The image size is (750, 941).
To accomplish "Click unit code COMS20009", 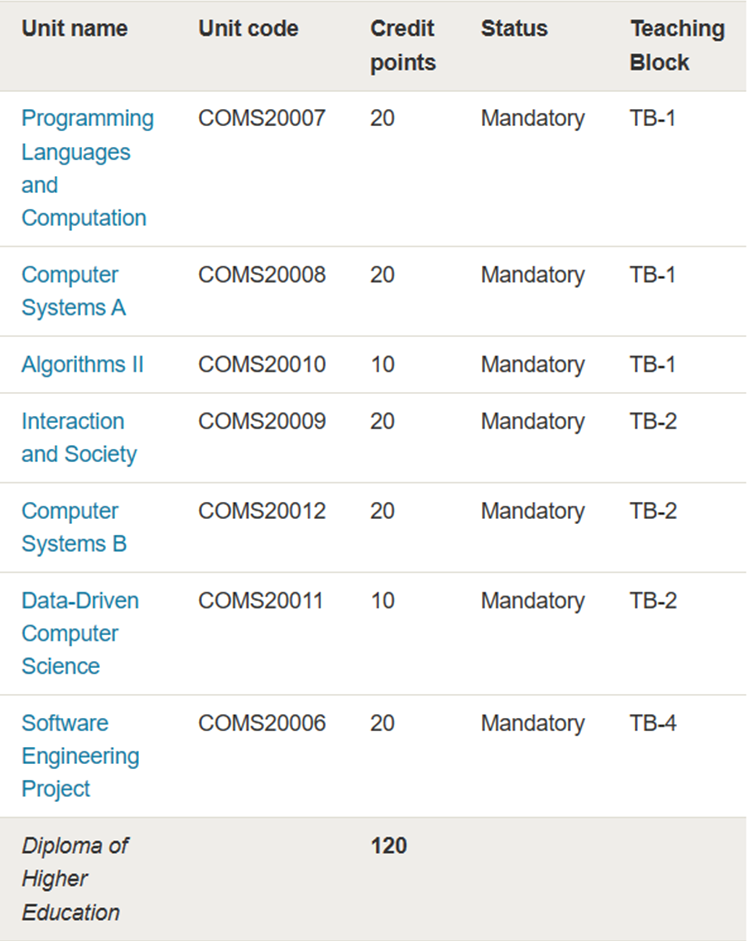I will pos(262,421).
